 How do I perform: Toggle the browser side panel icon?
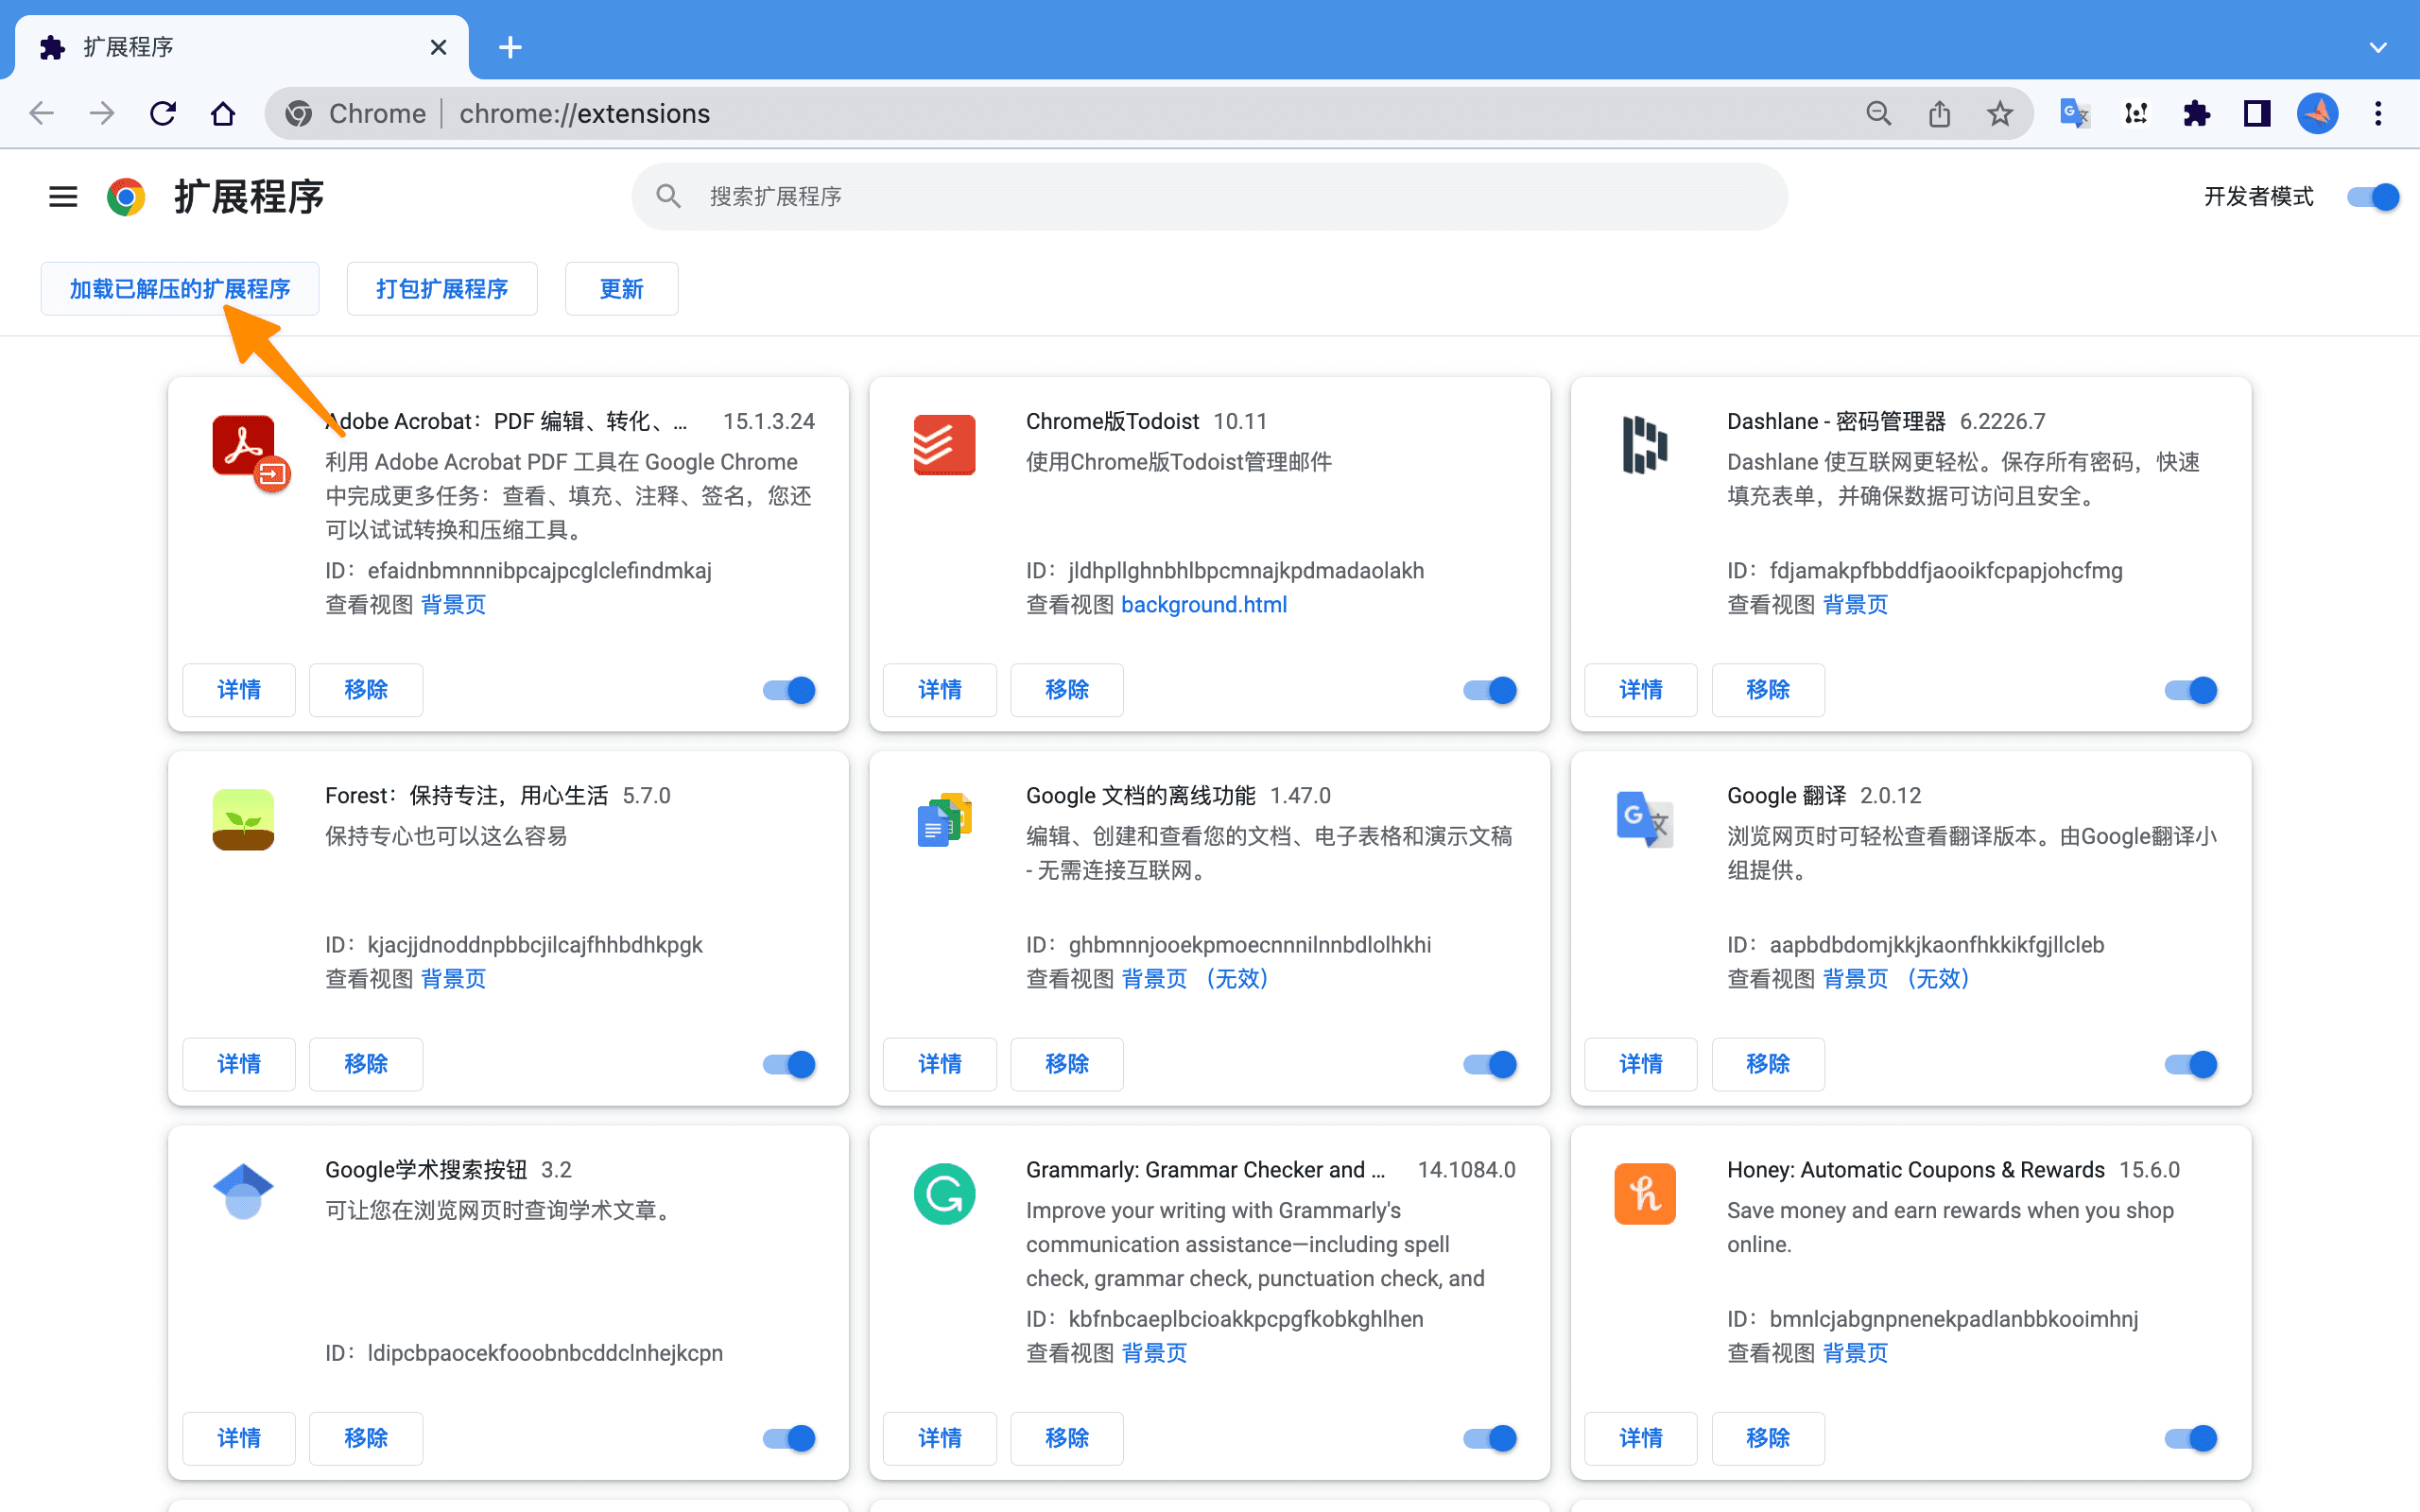tap(2257, 114)
